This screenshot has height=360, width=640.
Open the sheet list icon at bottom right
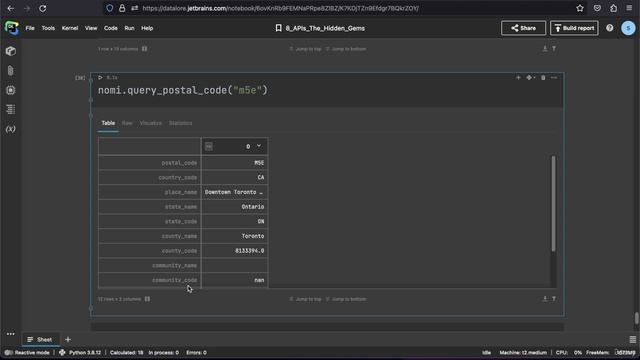pos(632,339)
